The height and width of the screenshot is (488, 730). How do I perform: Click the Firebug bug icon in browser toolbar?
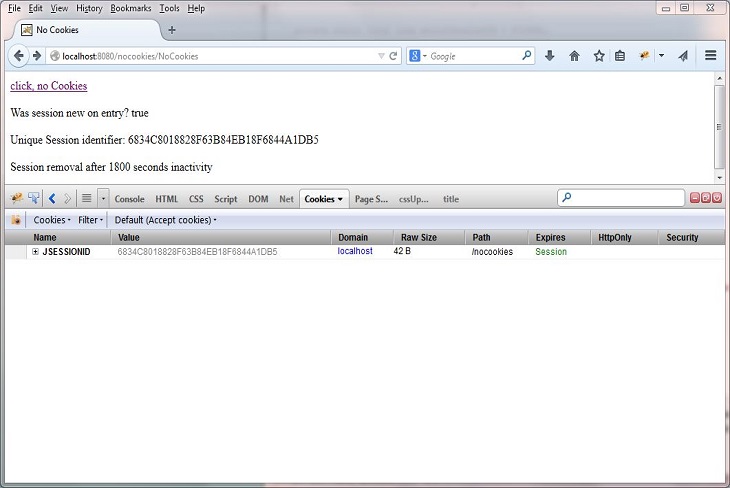point(644,56)
